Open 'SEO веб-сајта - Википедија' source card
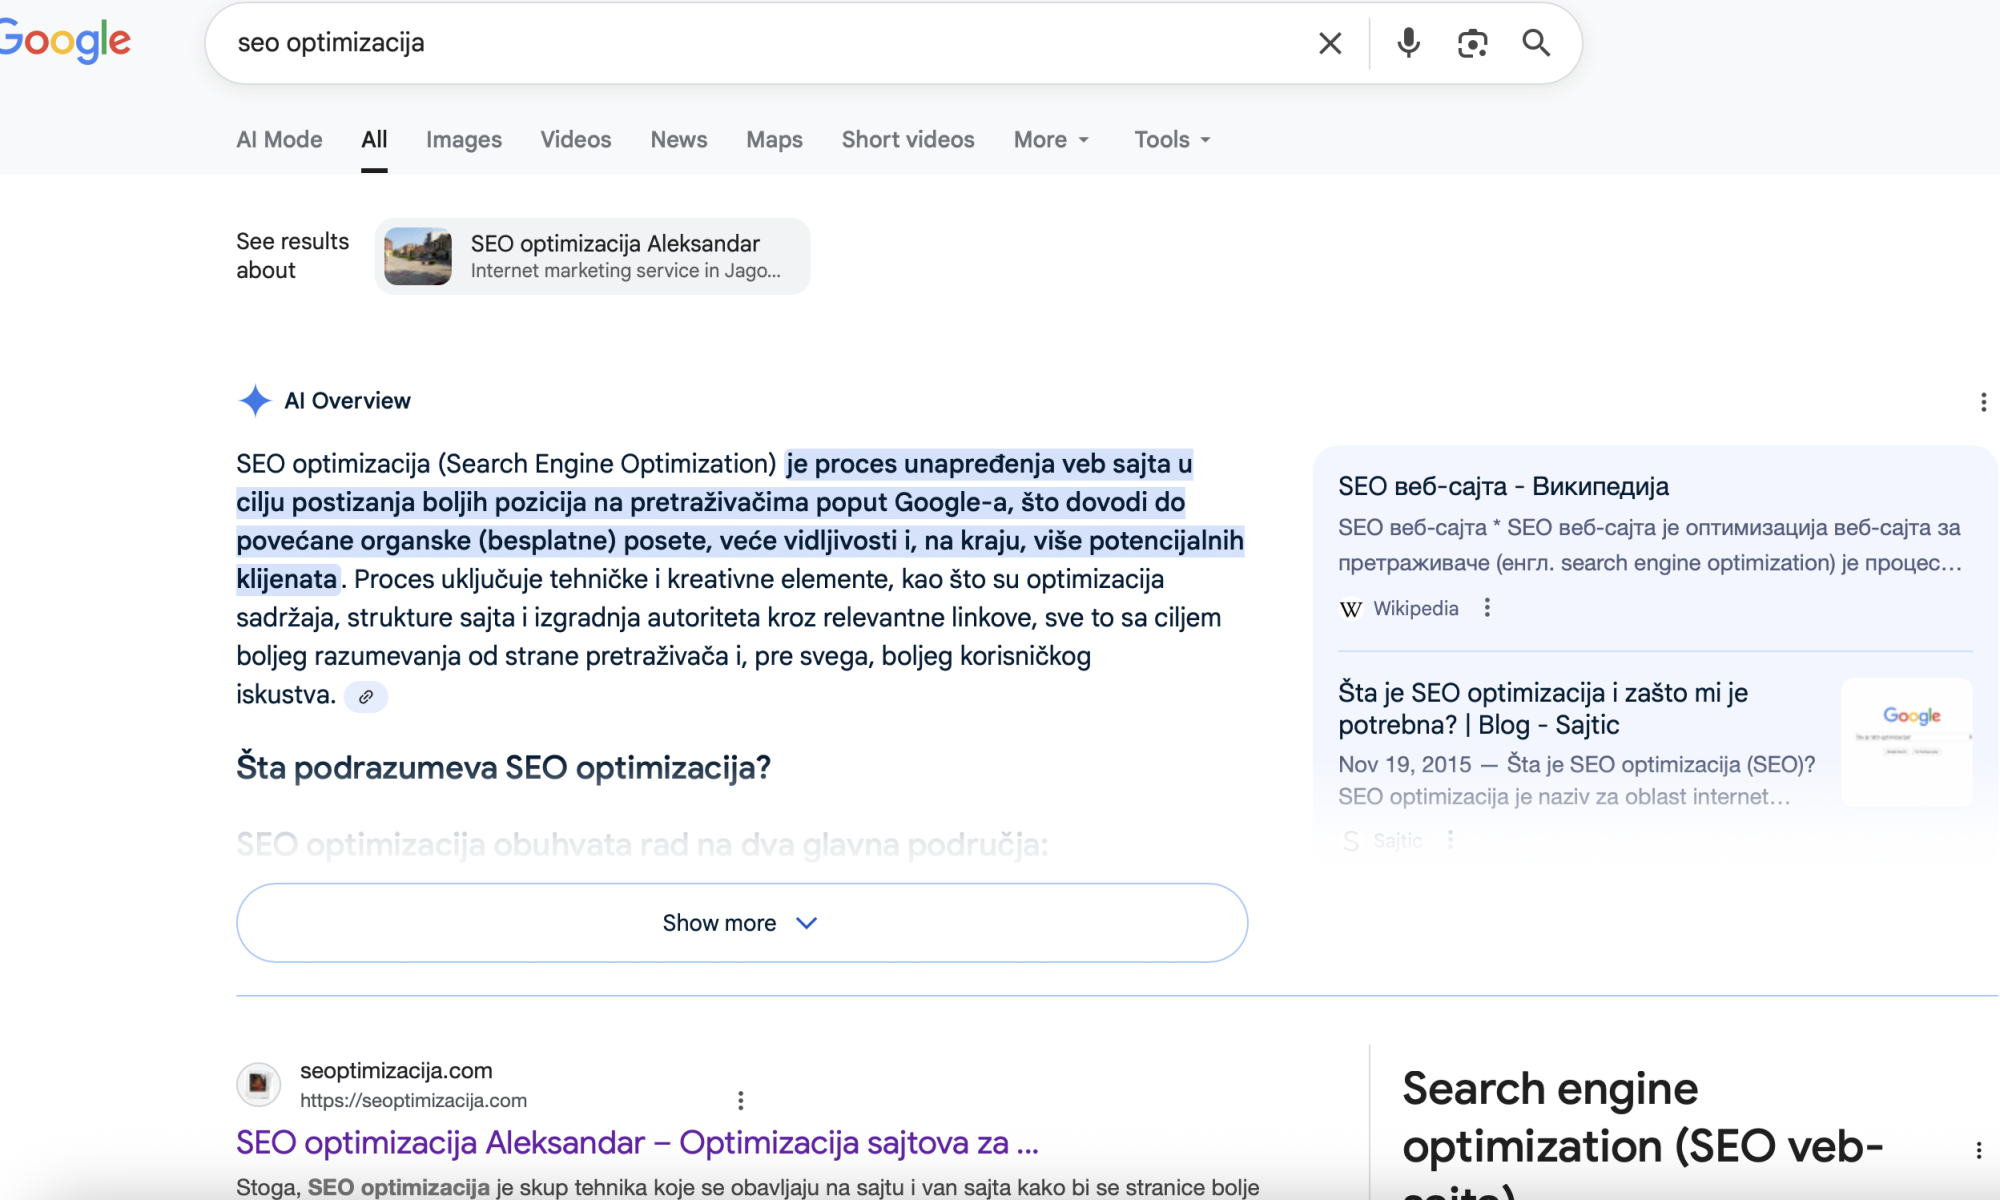The width and height of the screenshot is (2000, 1200). pos(1503,486)
